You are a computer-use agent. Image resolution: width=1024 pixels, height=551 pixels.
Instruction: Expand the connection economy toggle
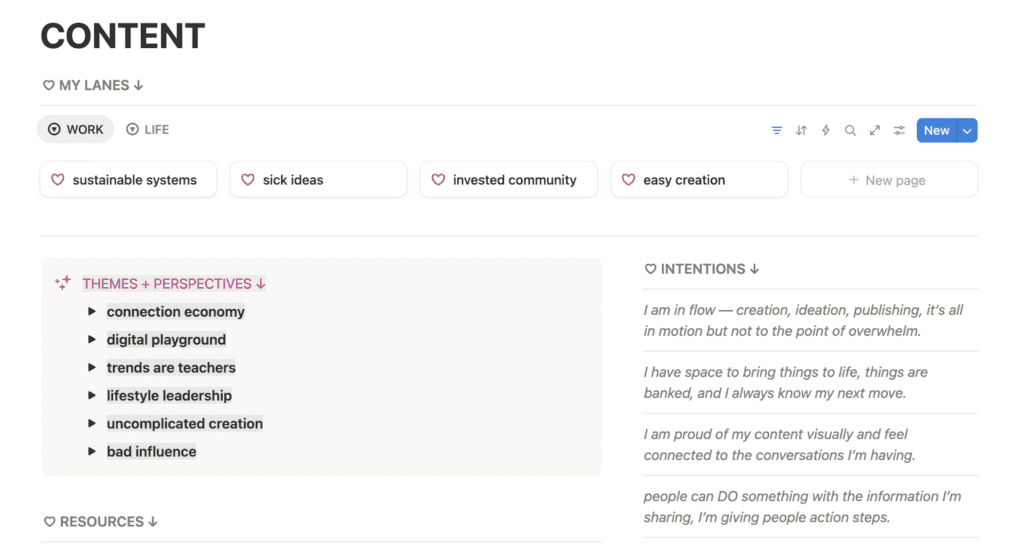point(92,312)
